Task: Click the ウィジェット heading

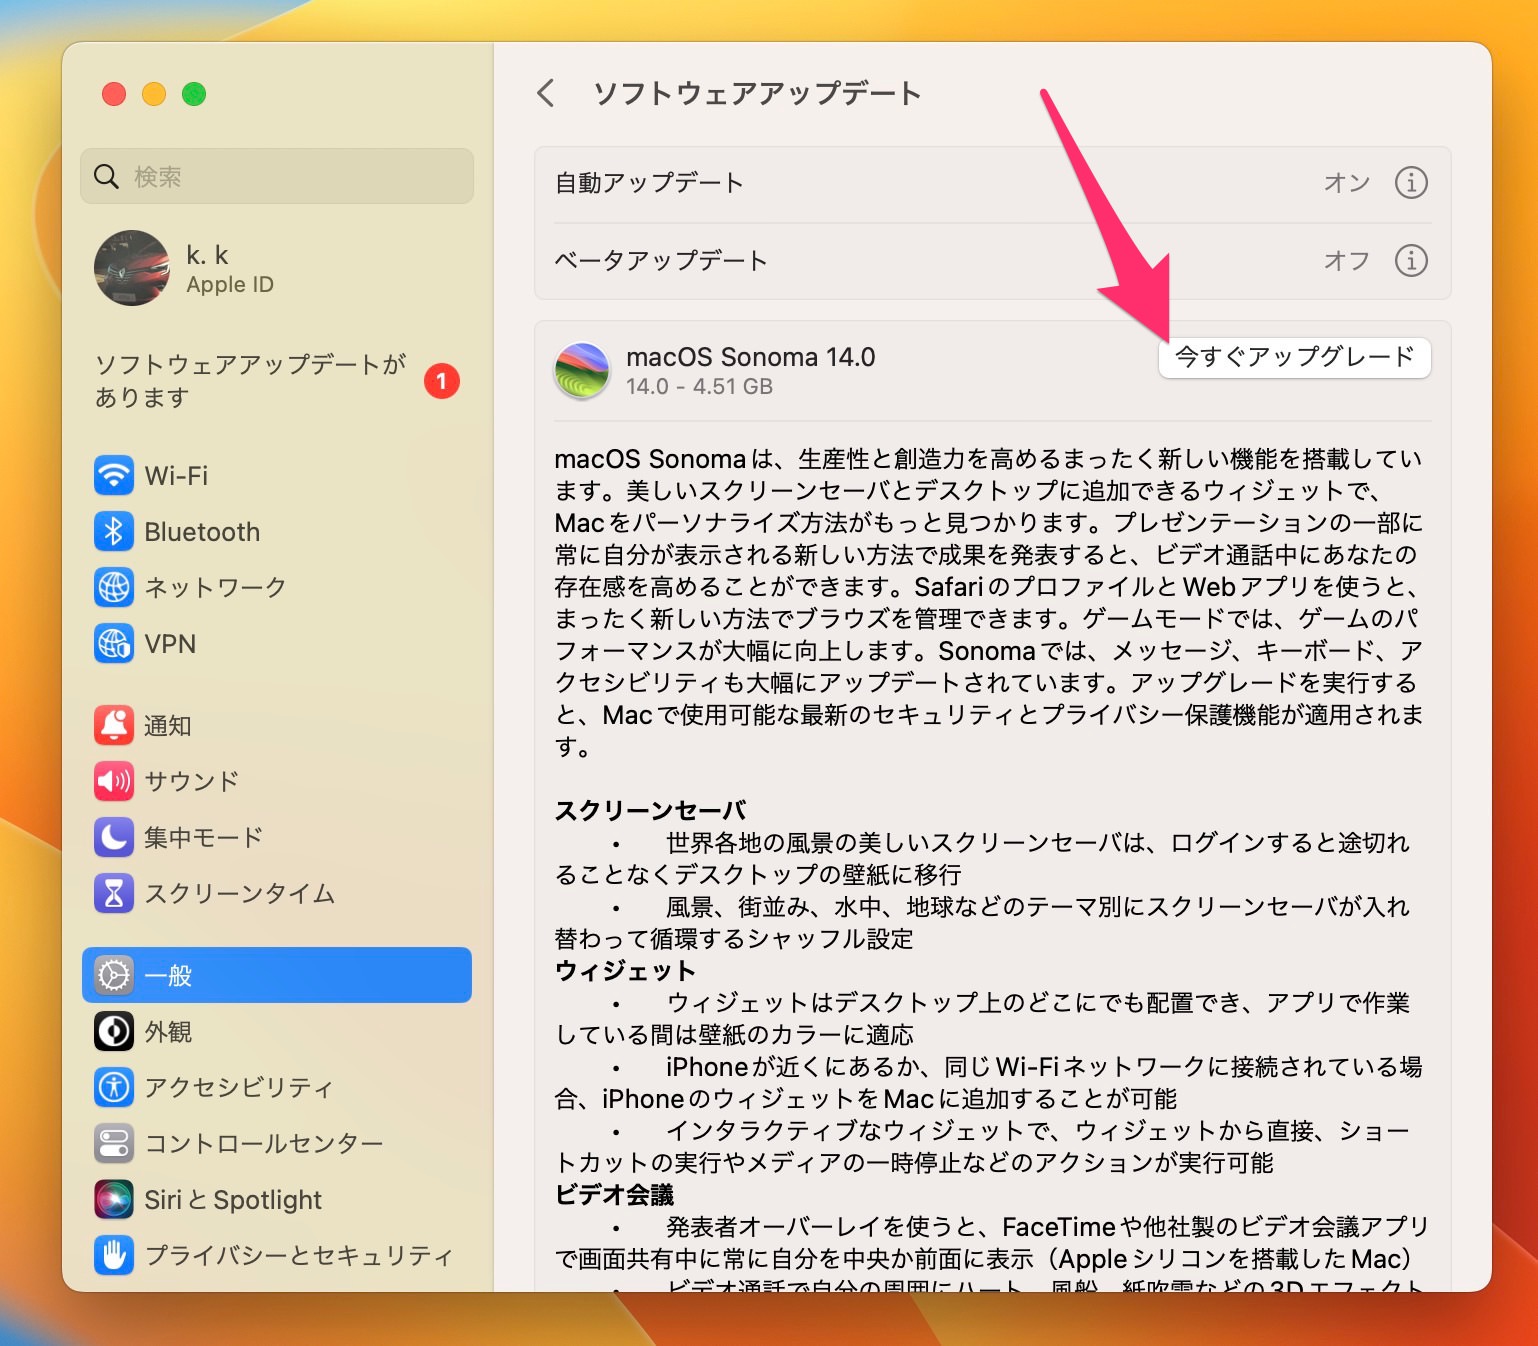Action: click(625, 970)
